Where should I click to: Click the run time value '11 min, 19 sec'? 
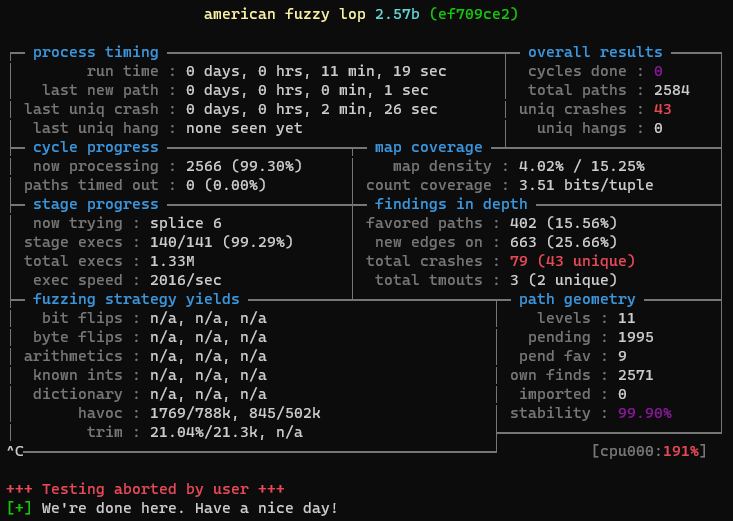[383, 72]
